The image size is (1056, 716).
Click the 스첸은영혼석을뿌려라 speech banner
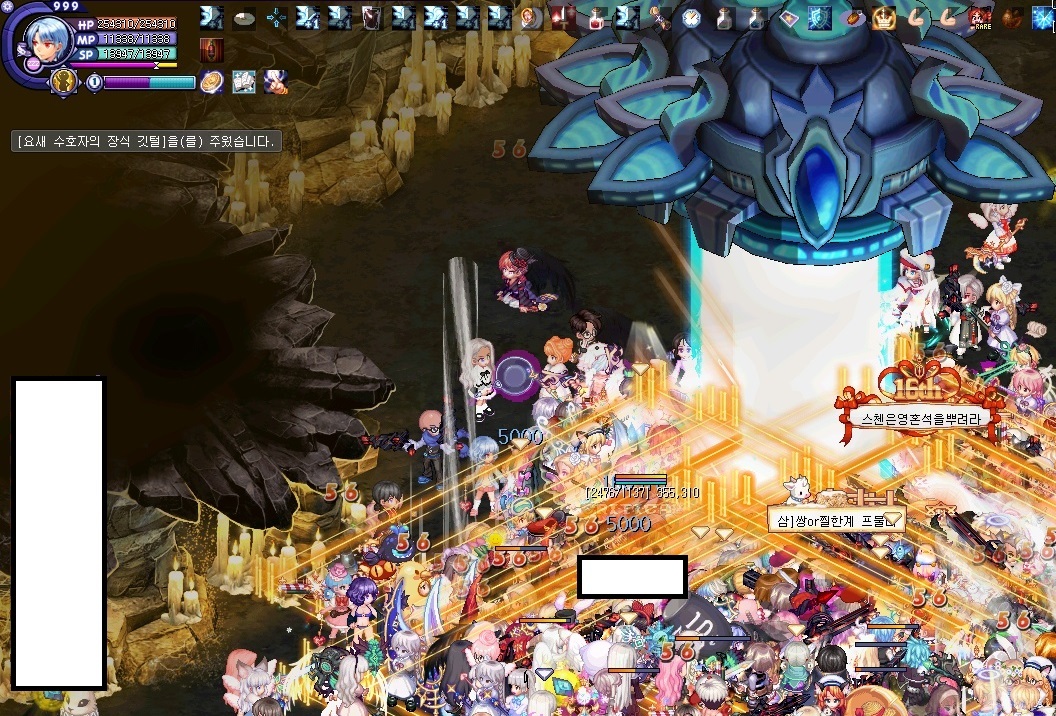click(921, 418)
